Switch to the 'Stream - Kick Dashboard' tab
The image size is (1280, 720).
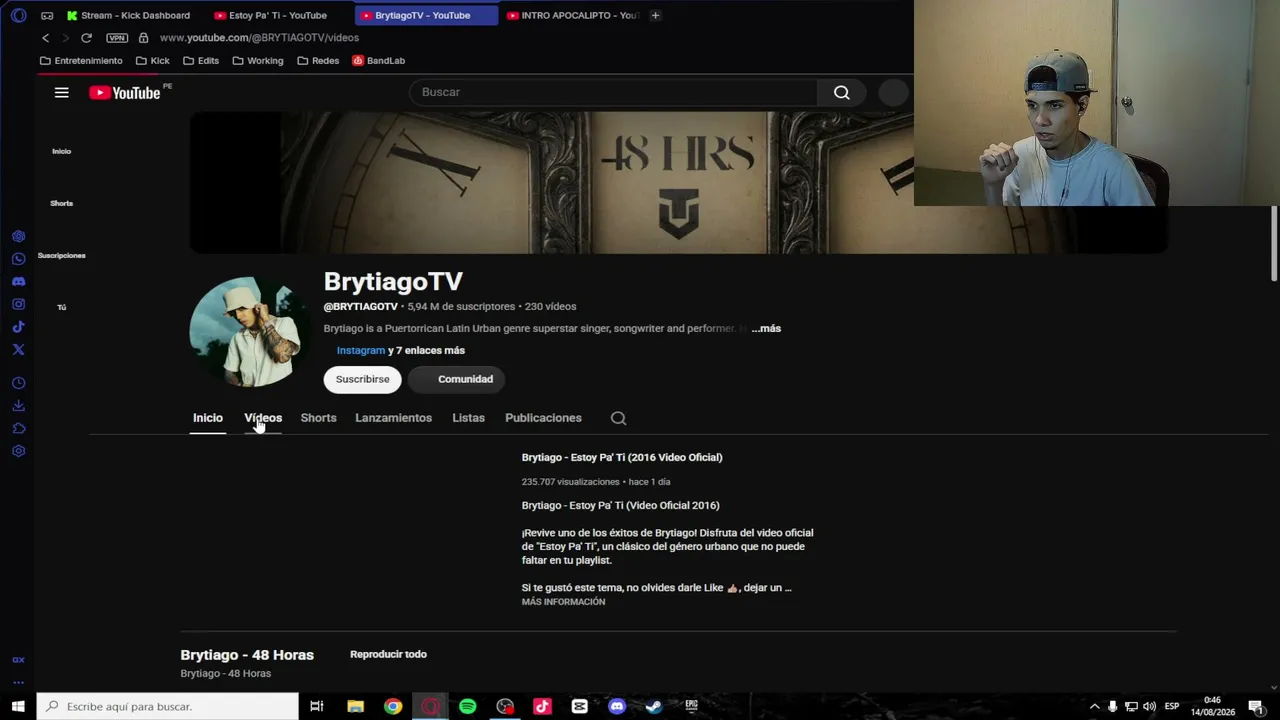[x=128, y=15]
